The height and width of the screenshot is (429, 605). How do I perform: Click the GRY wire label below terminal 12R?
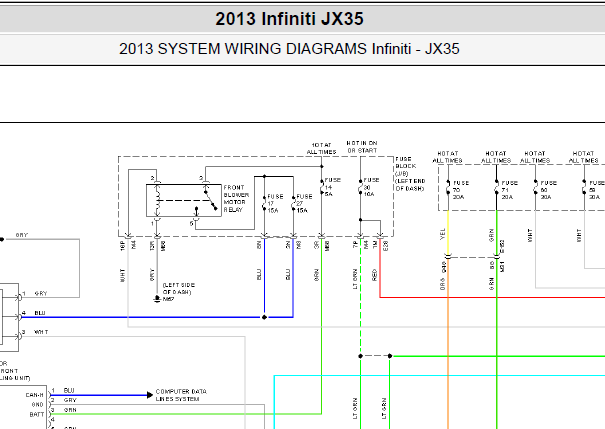tap(152, 275)
